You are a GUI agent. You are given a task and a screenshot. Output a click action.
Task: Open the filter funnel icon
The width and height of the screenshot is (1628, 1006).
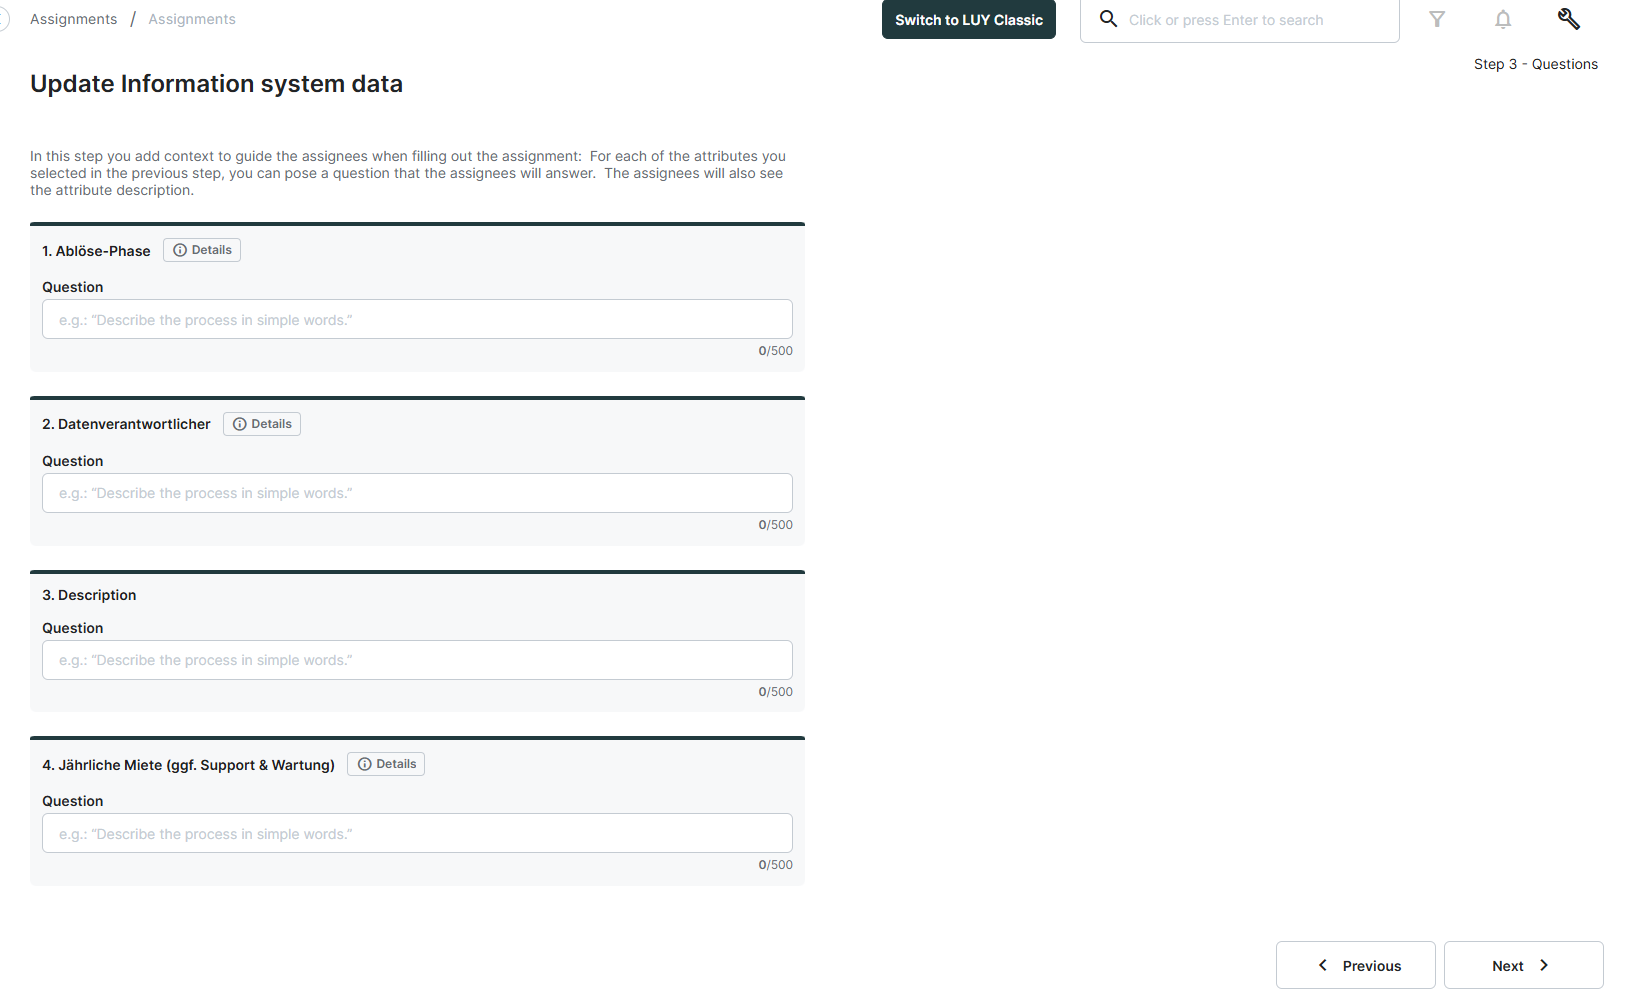pos(1437,19)
